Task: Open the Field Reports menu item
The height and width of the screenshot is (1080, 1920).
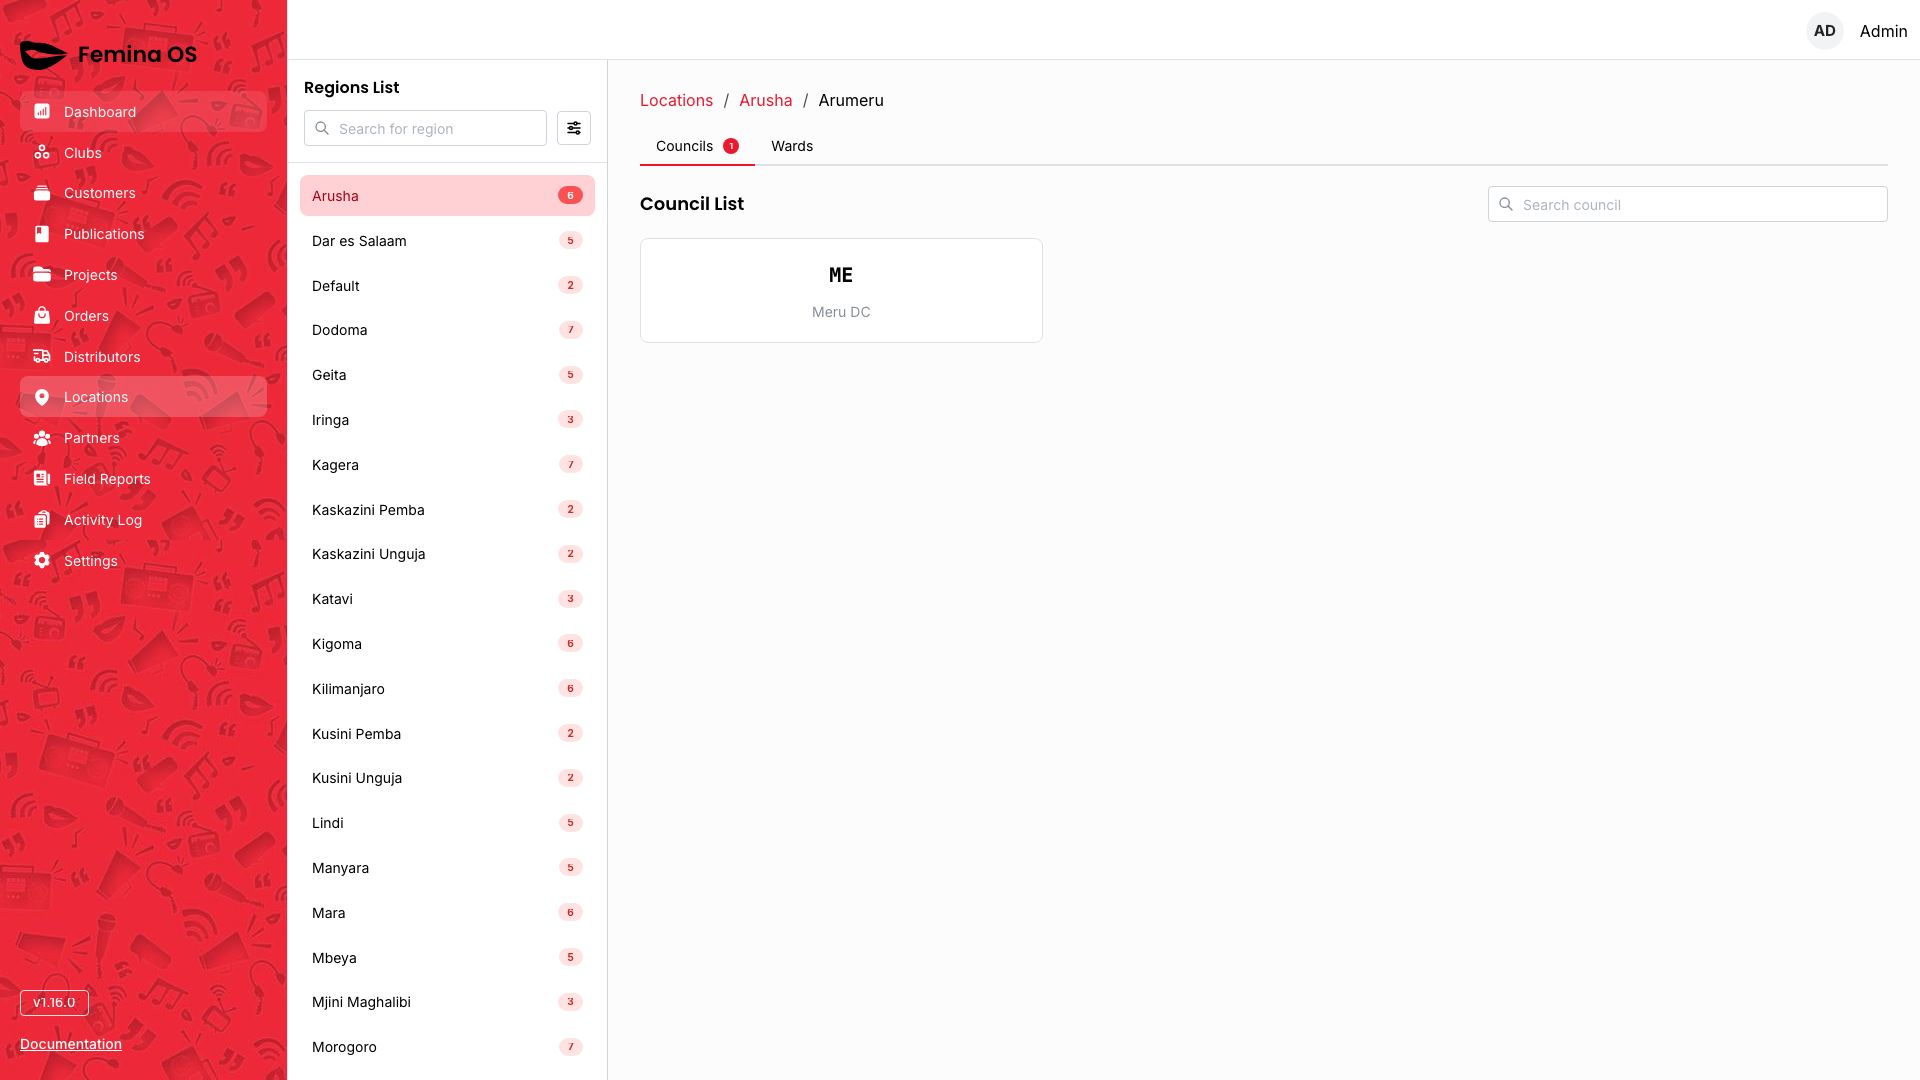Action: (x=143, y=478)
